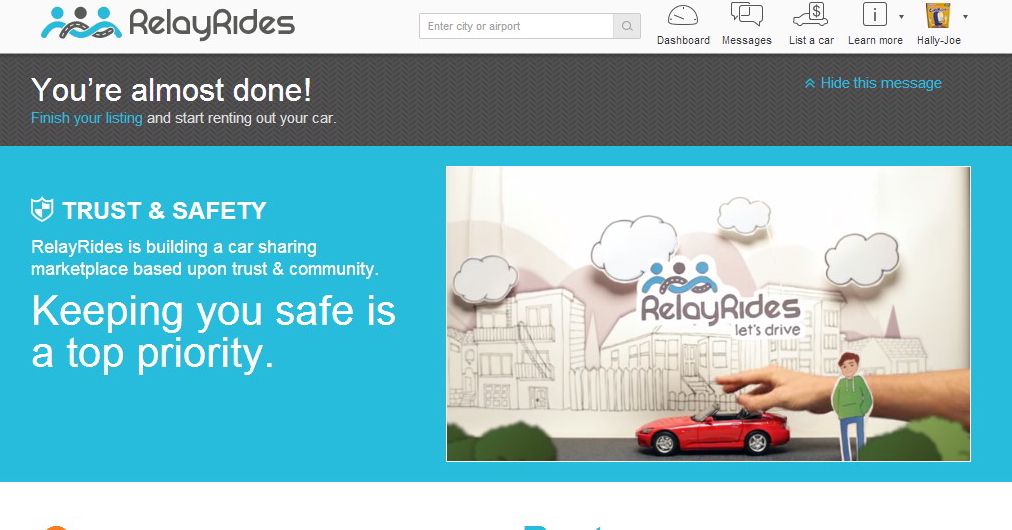Open the Dashboard speedometer icon

pos(683,15)
